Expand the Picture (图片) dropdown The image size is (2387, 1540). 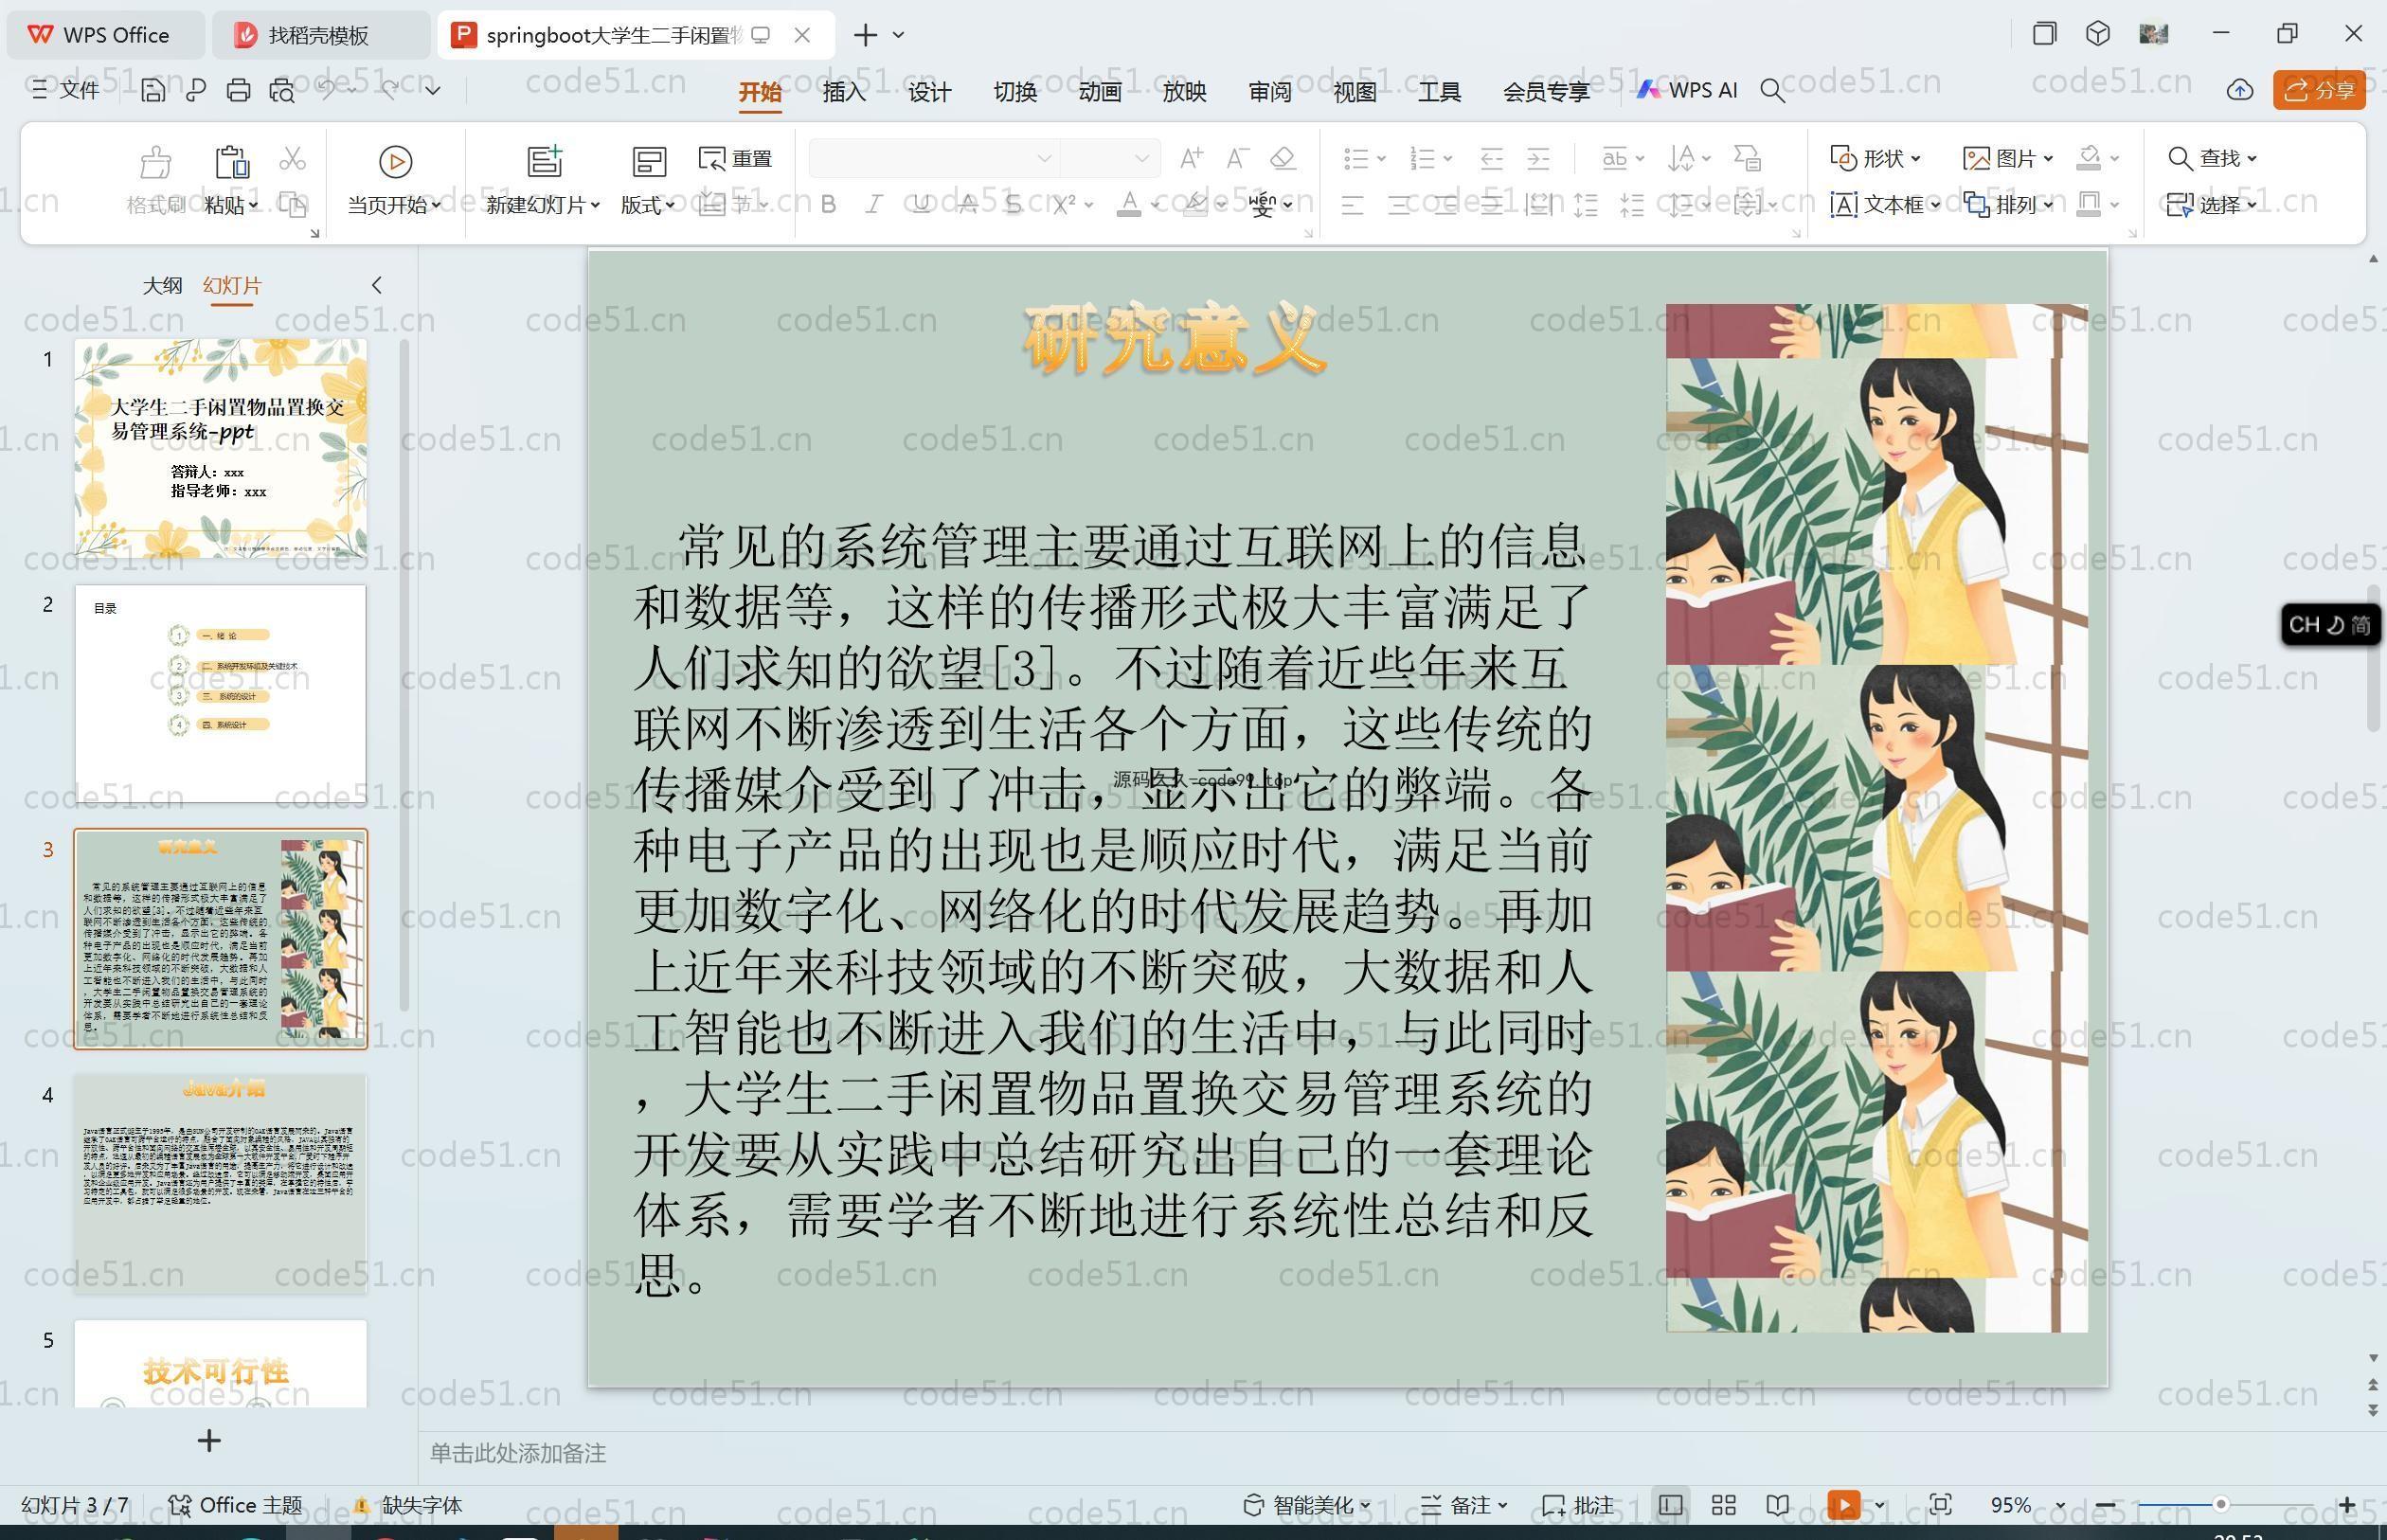pyautogui.click(x=2008, y=158)
